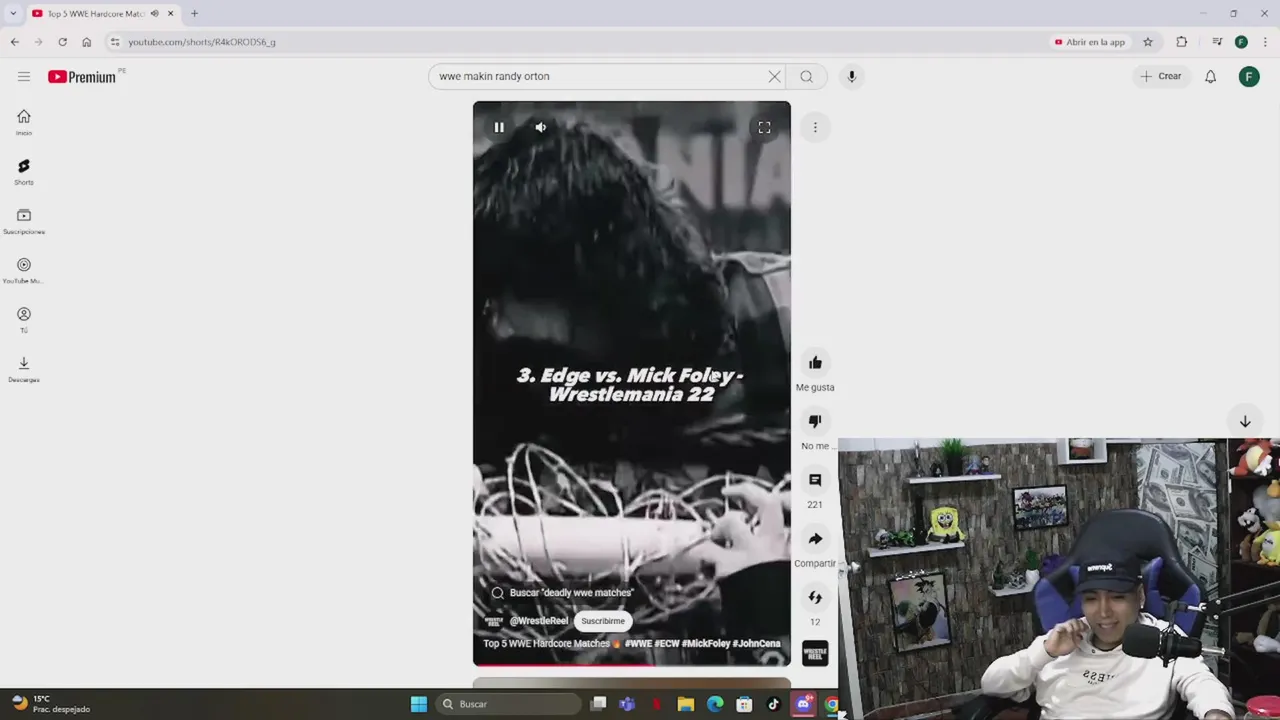Mute the Short's volume

click(540, 127)
